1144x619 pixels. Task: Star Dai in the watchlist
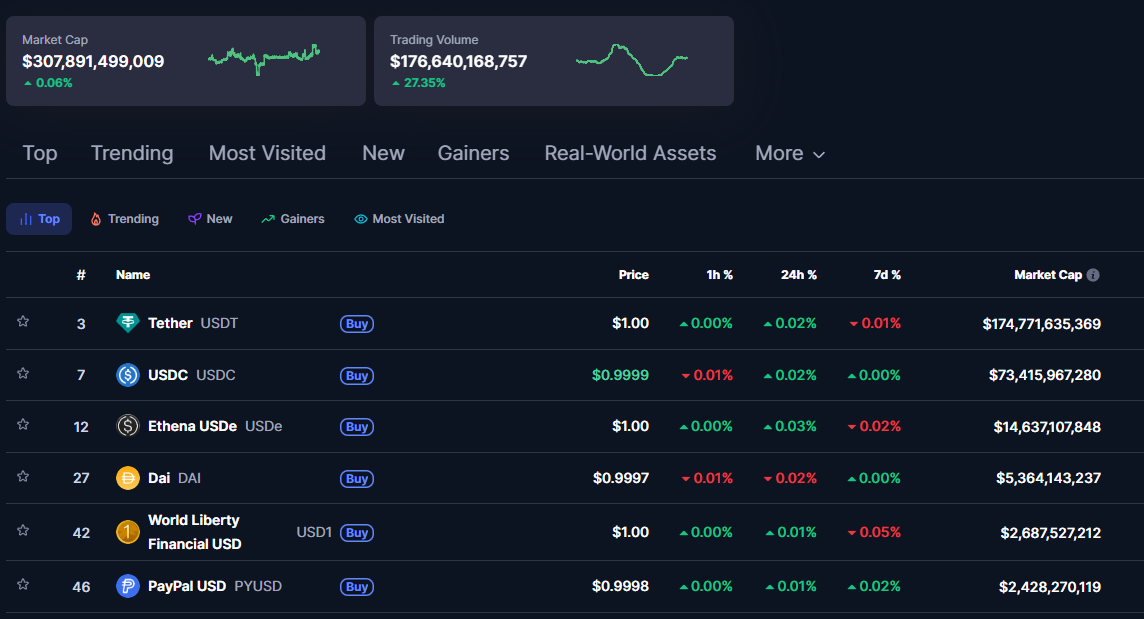pyautogui.click(x=23, y=476)
